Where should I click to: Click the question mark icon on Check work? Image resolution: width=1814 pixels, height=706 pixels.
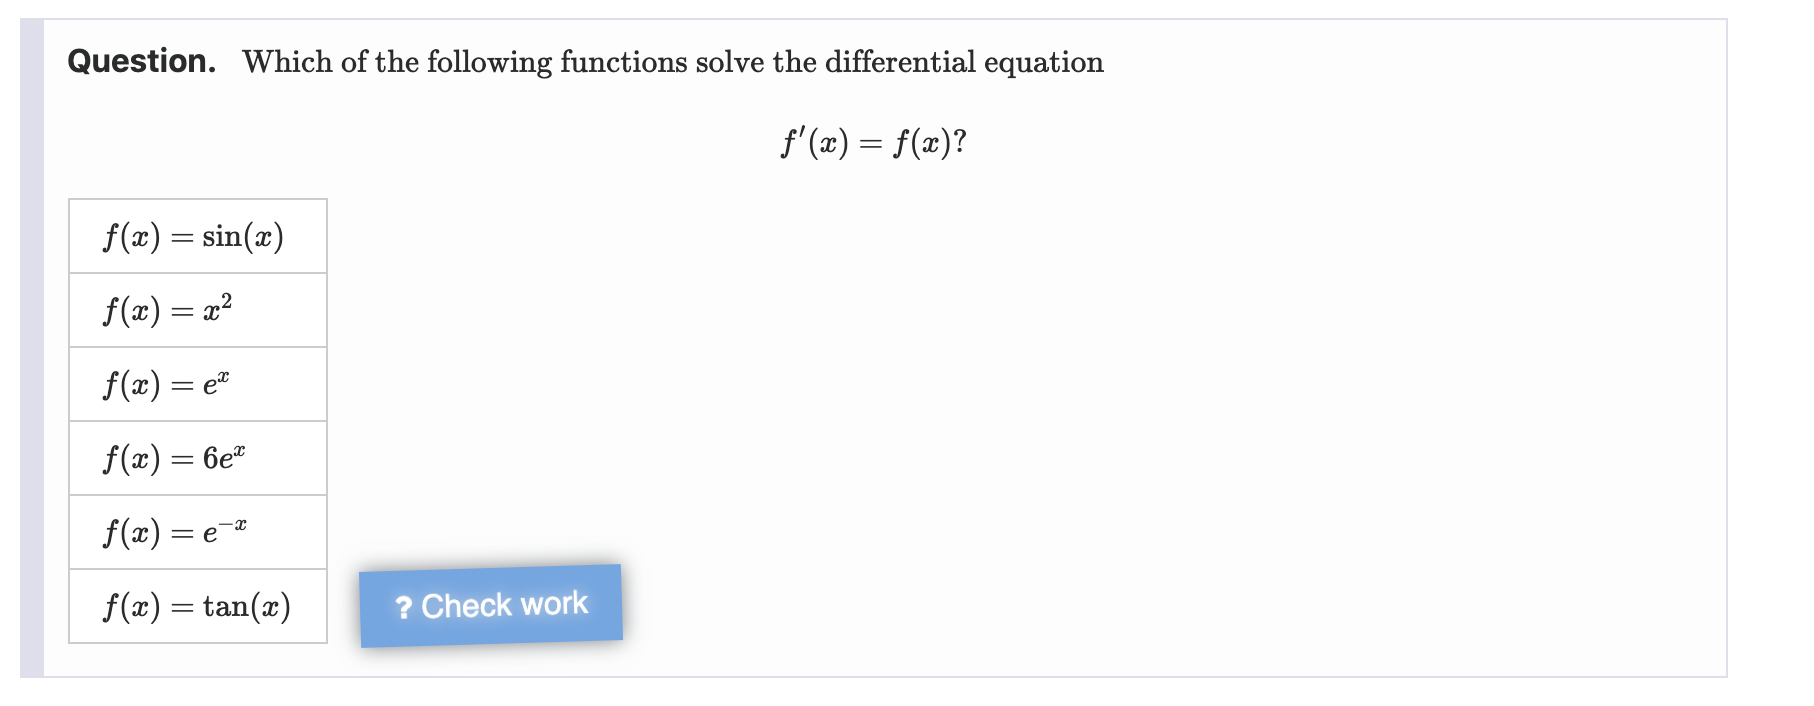[x=403, y=607]
